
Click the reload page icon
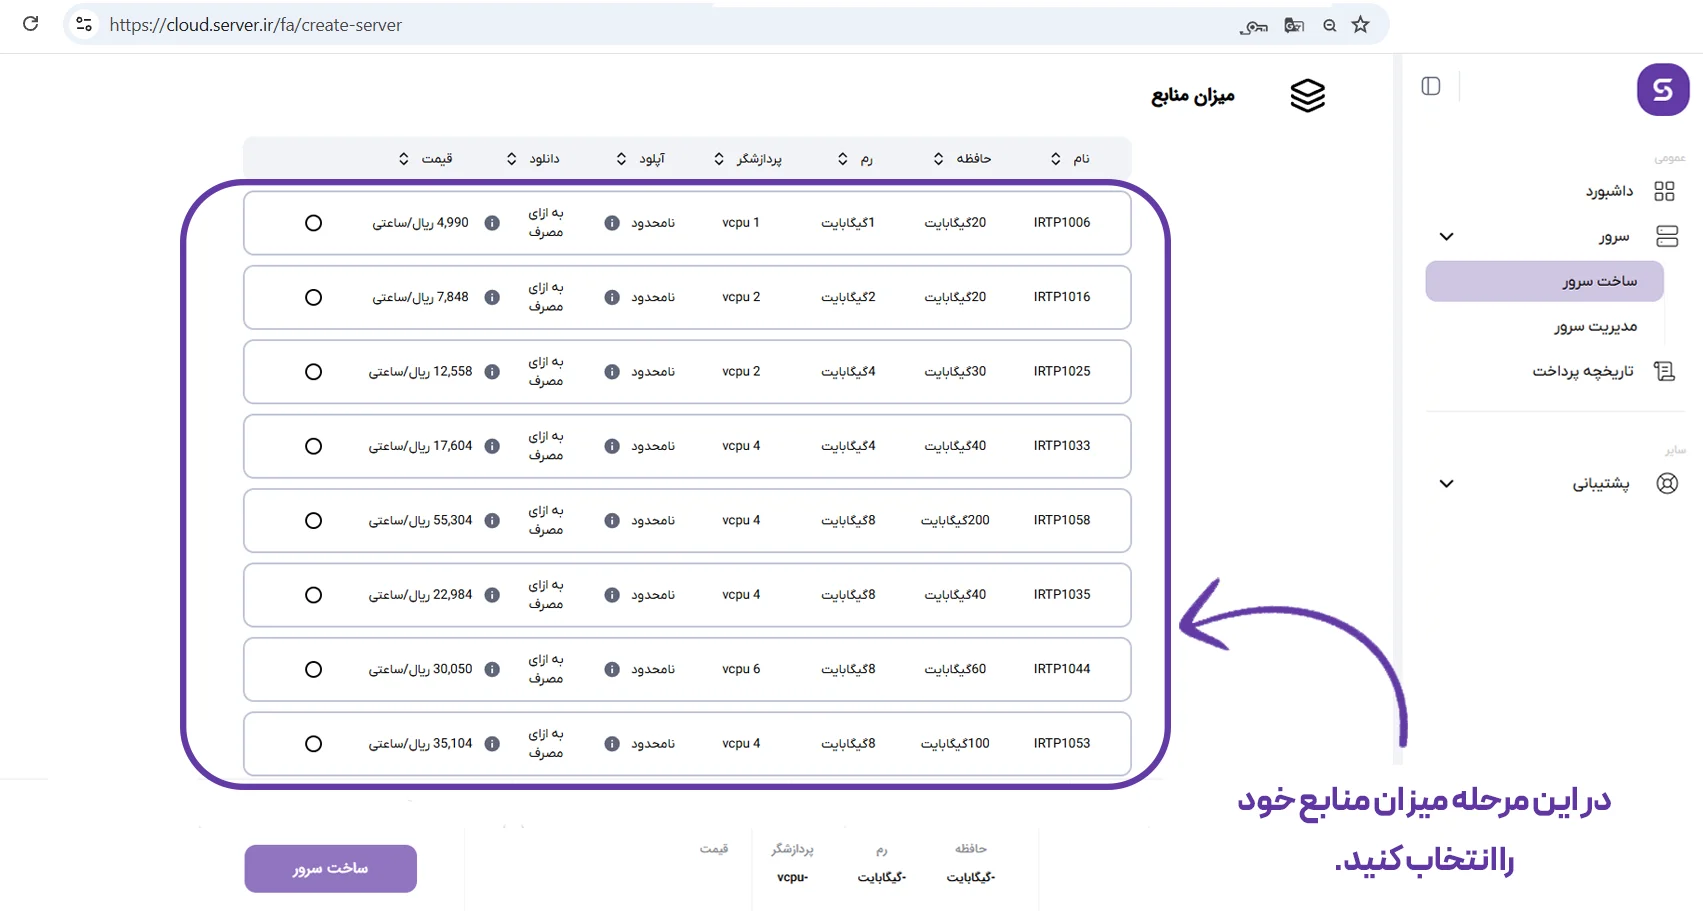click(x=31, y=24)
